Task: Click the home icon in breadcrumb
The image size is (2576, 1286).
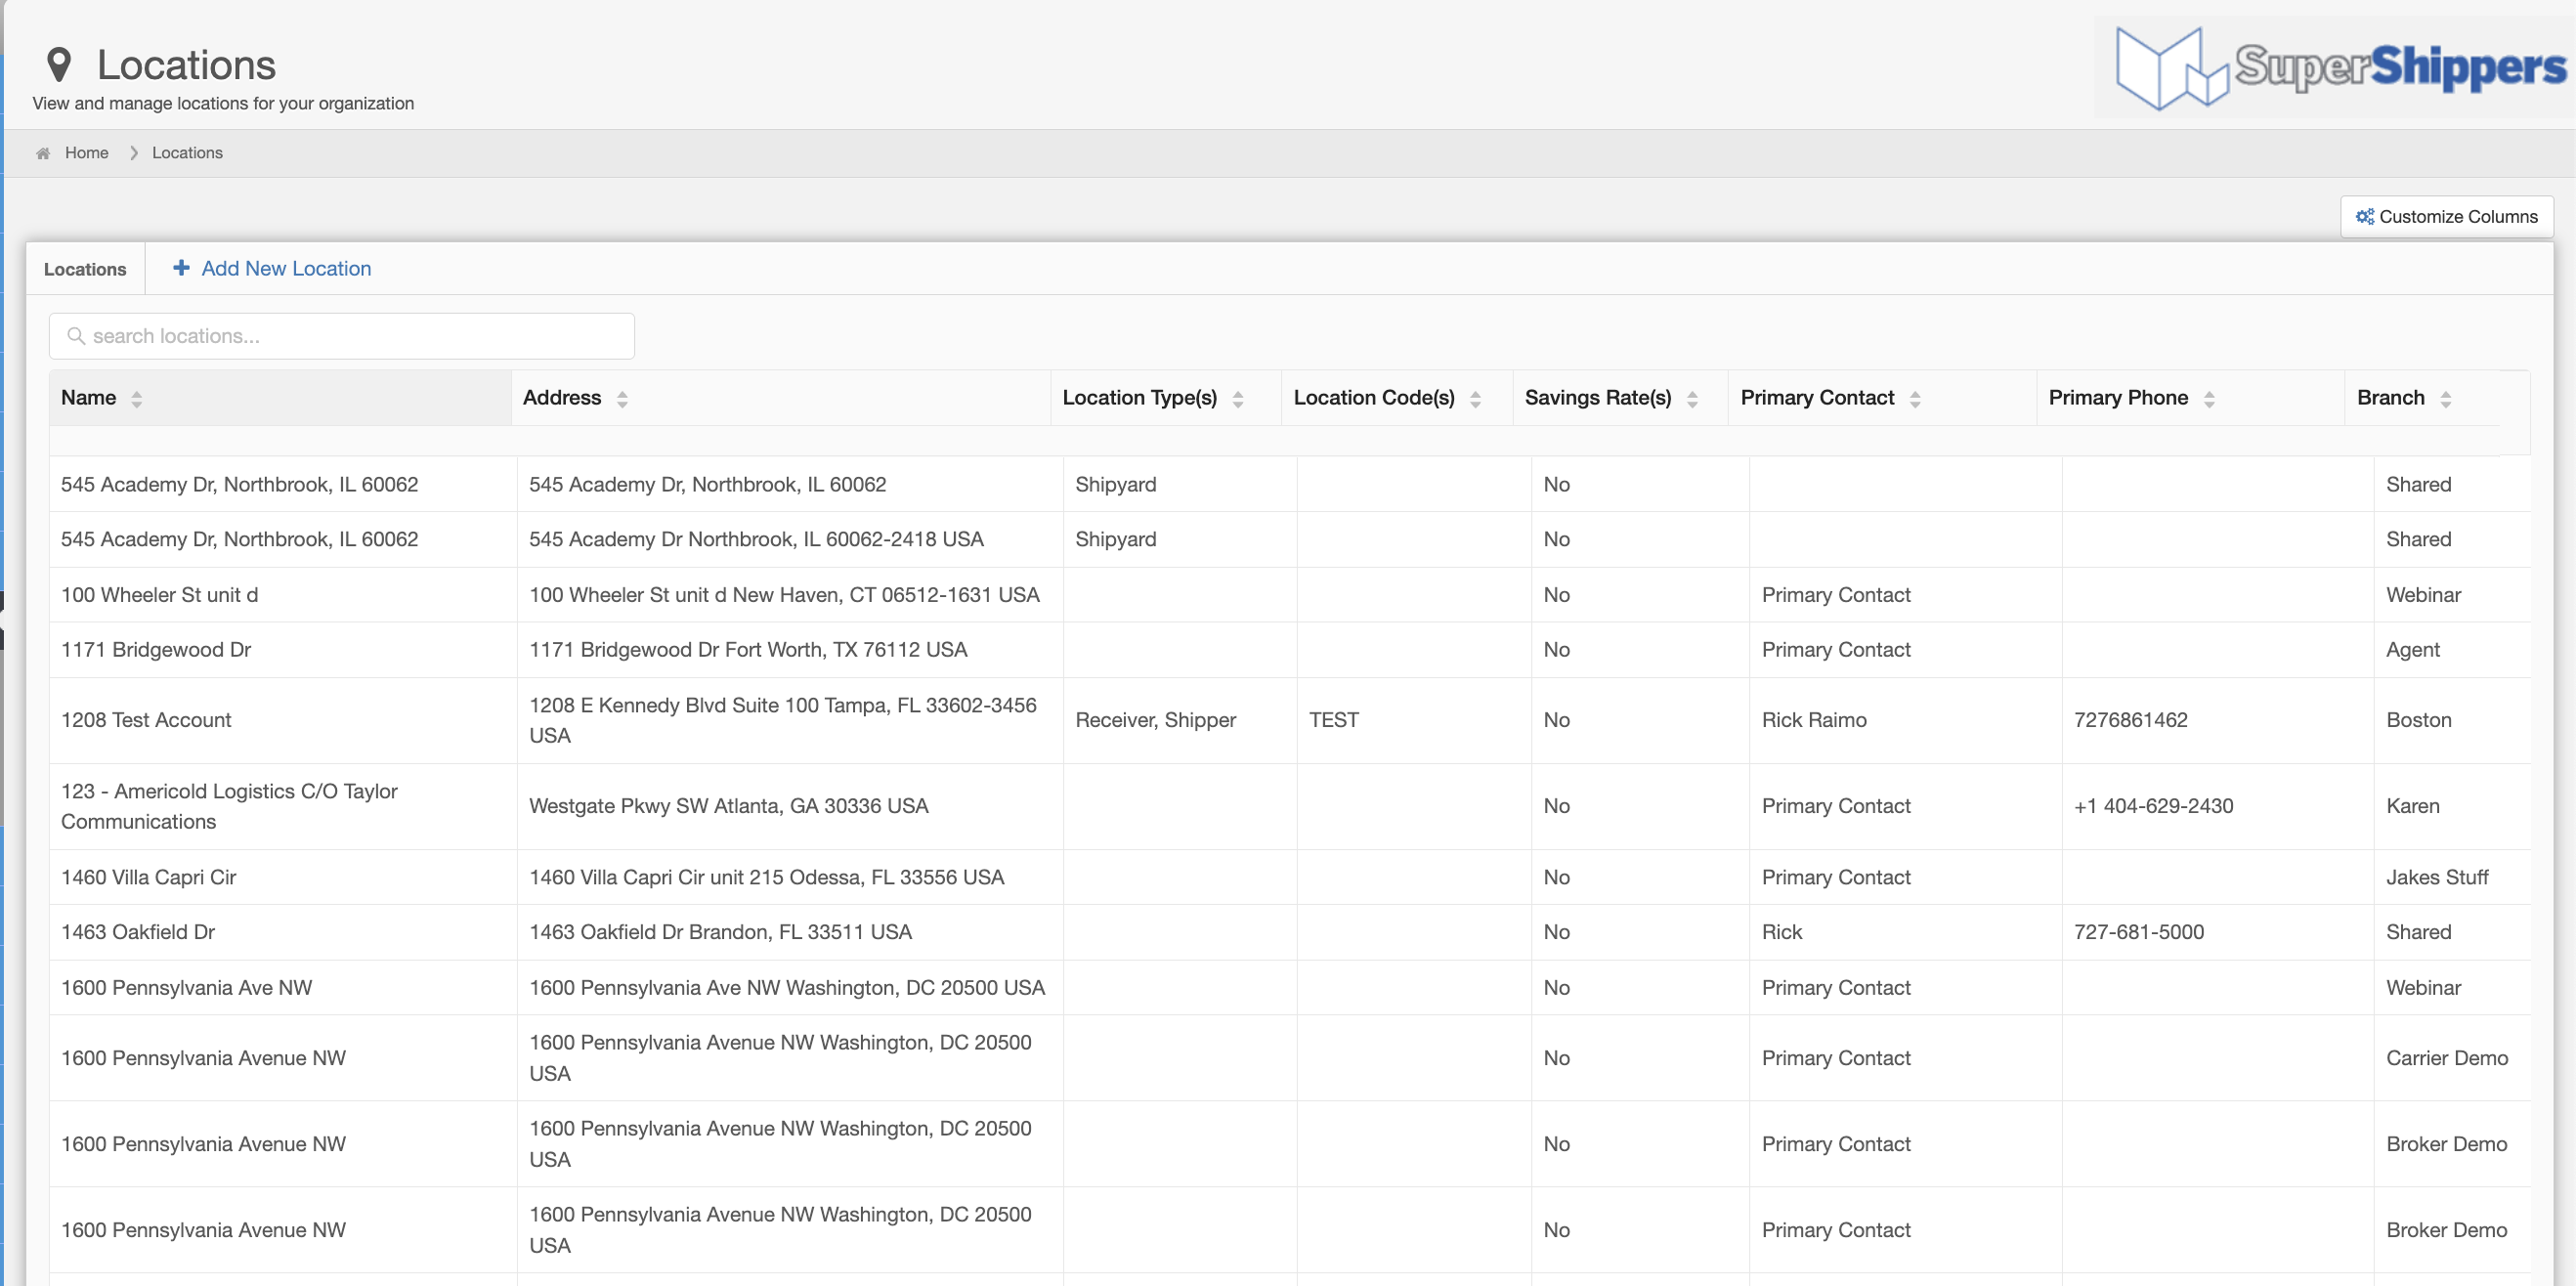Action: [x=43, y=153]
